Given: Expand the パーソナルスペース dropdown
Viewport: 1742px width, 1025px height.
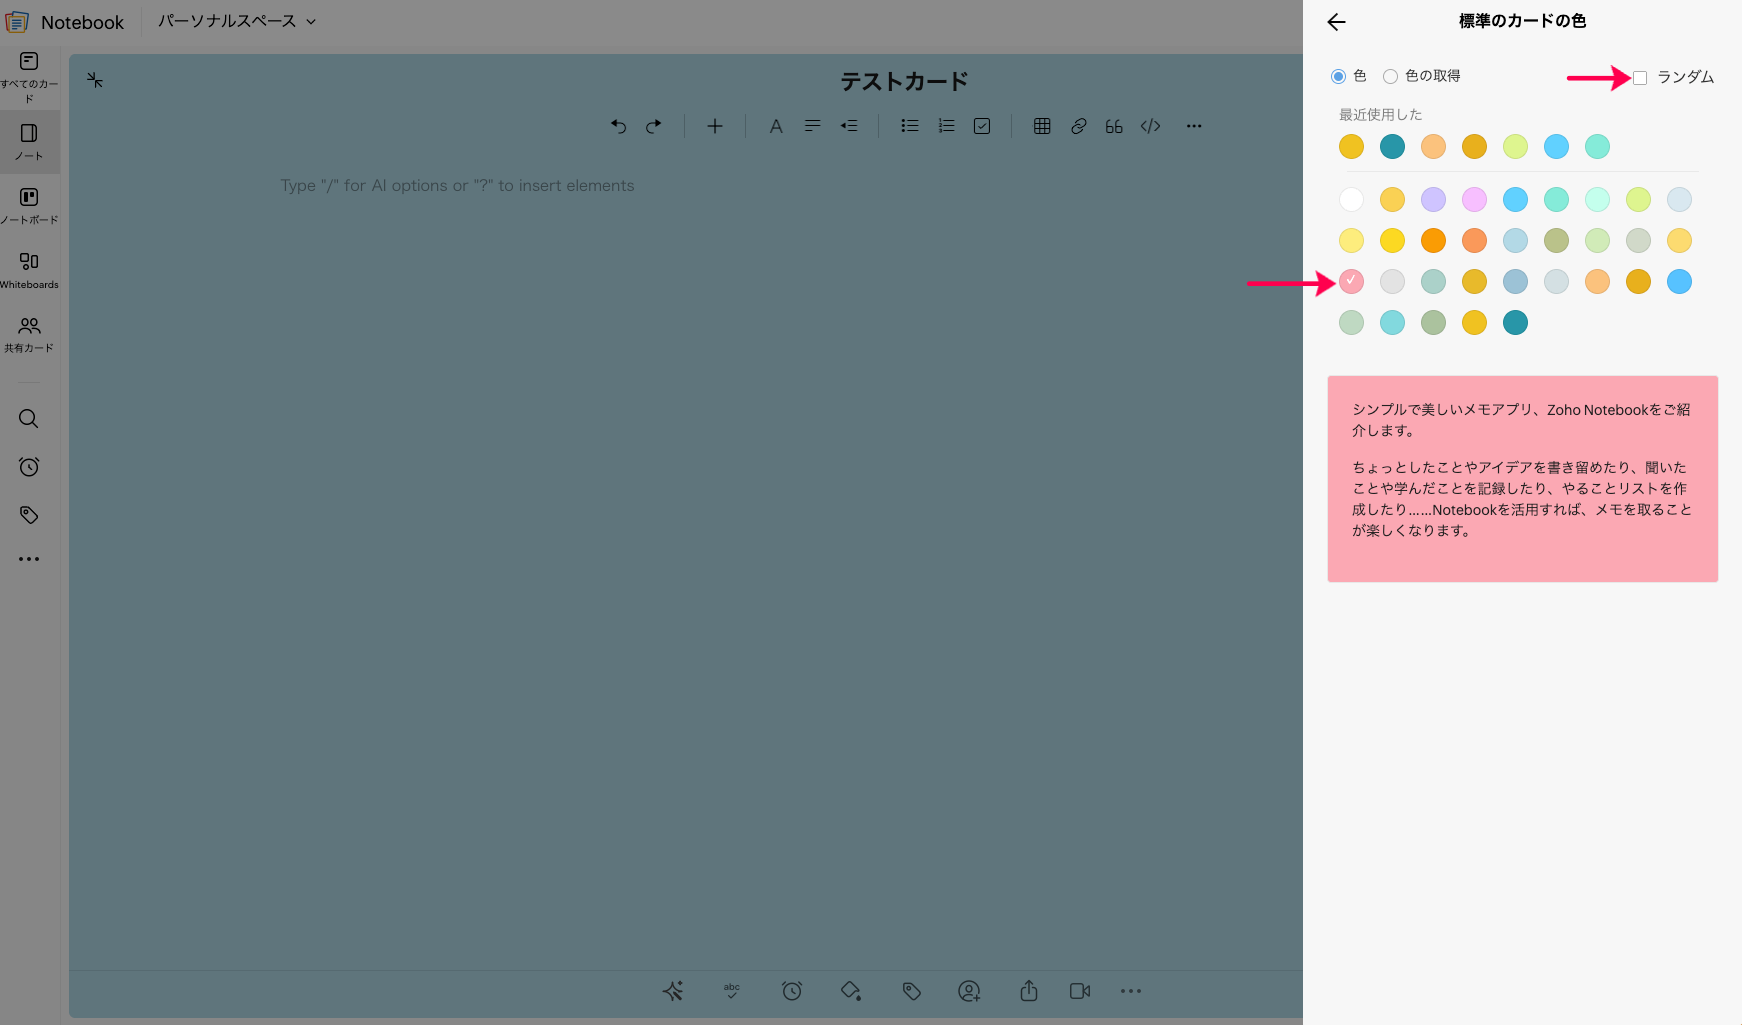Looking at the screenshot, I should (x=236, y=21).
